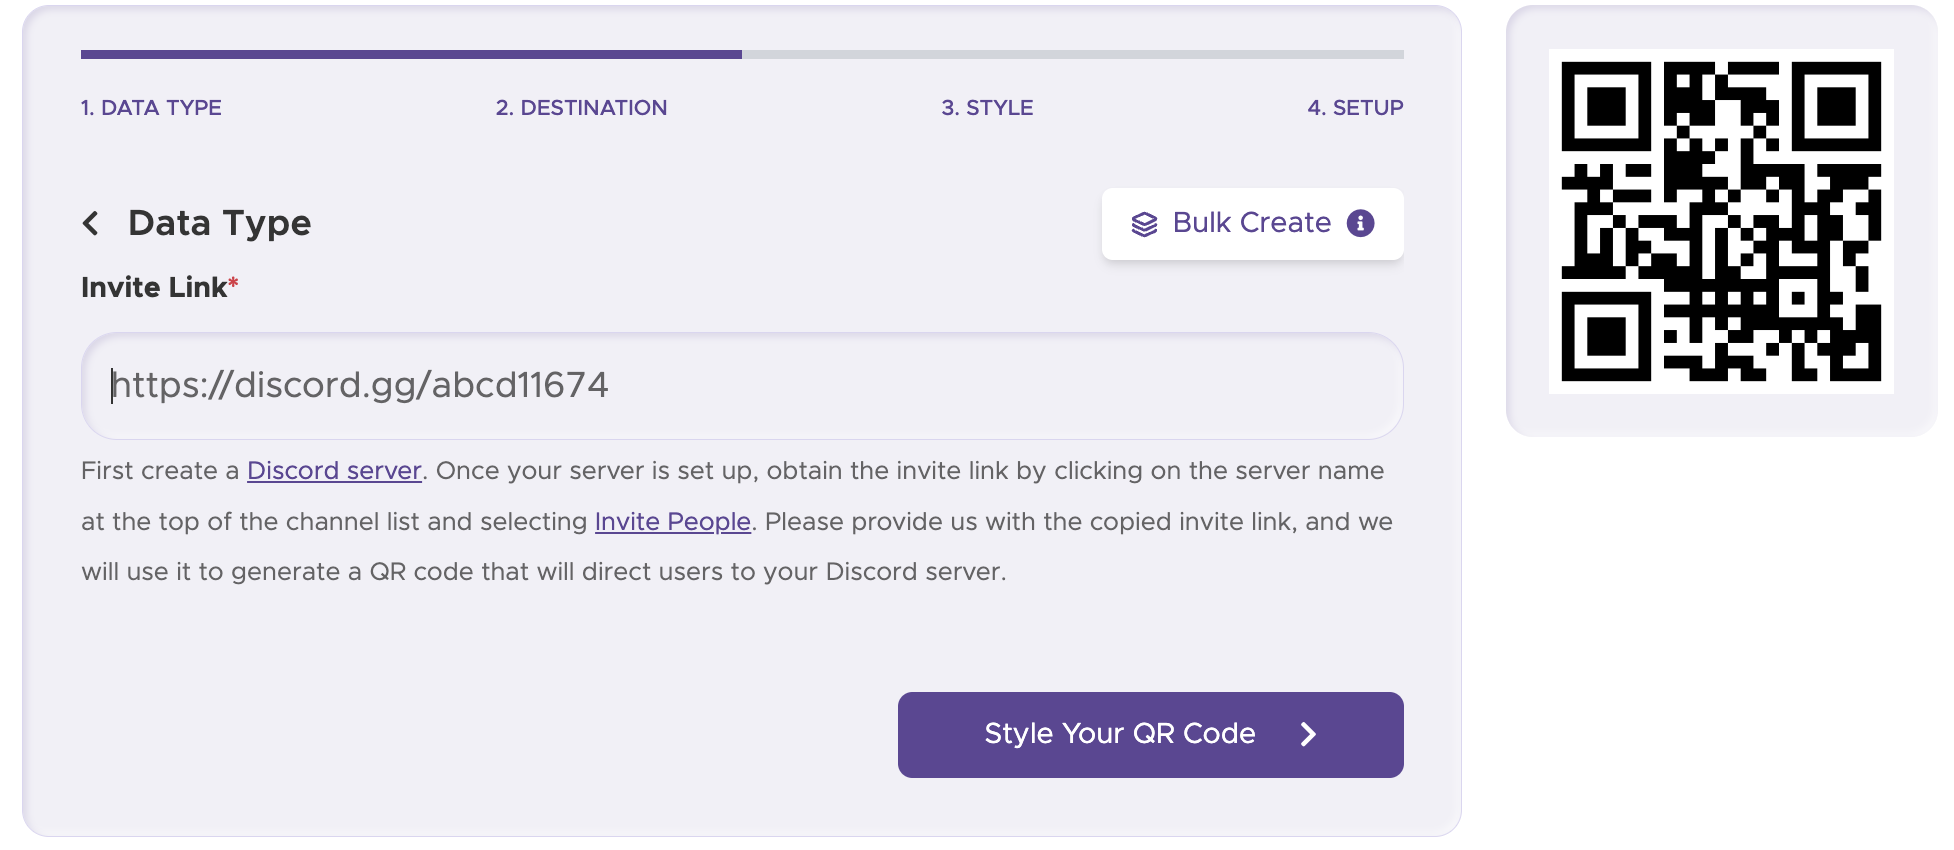Focus the Invite Link input field
This screenshot has height=850, width=1954.
pyautogui.click(x=742, y=386)
